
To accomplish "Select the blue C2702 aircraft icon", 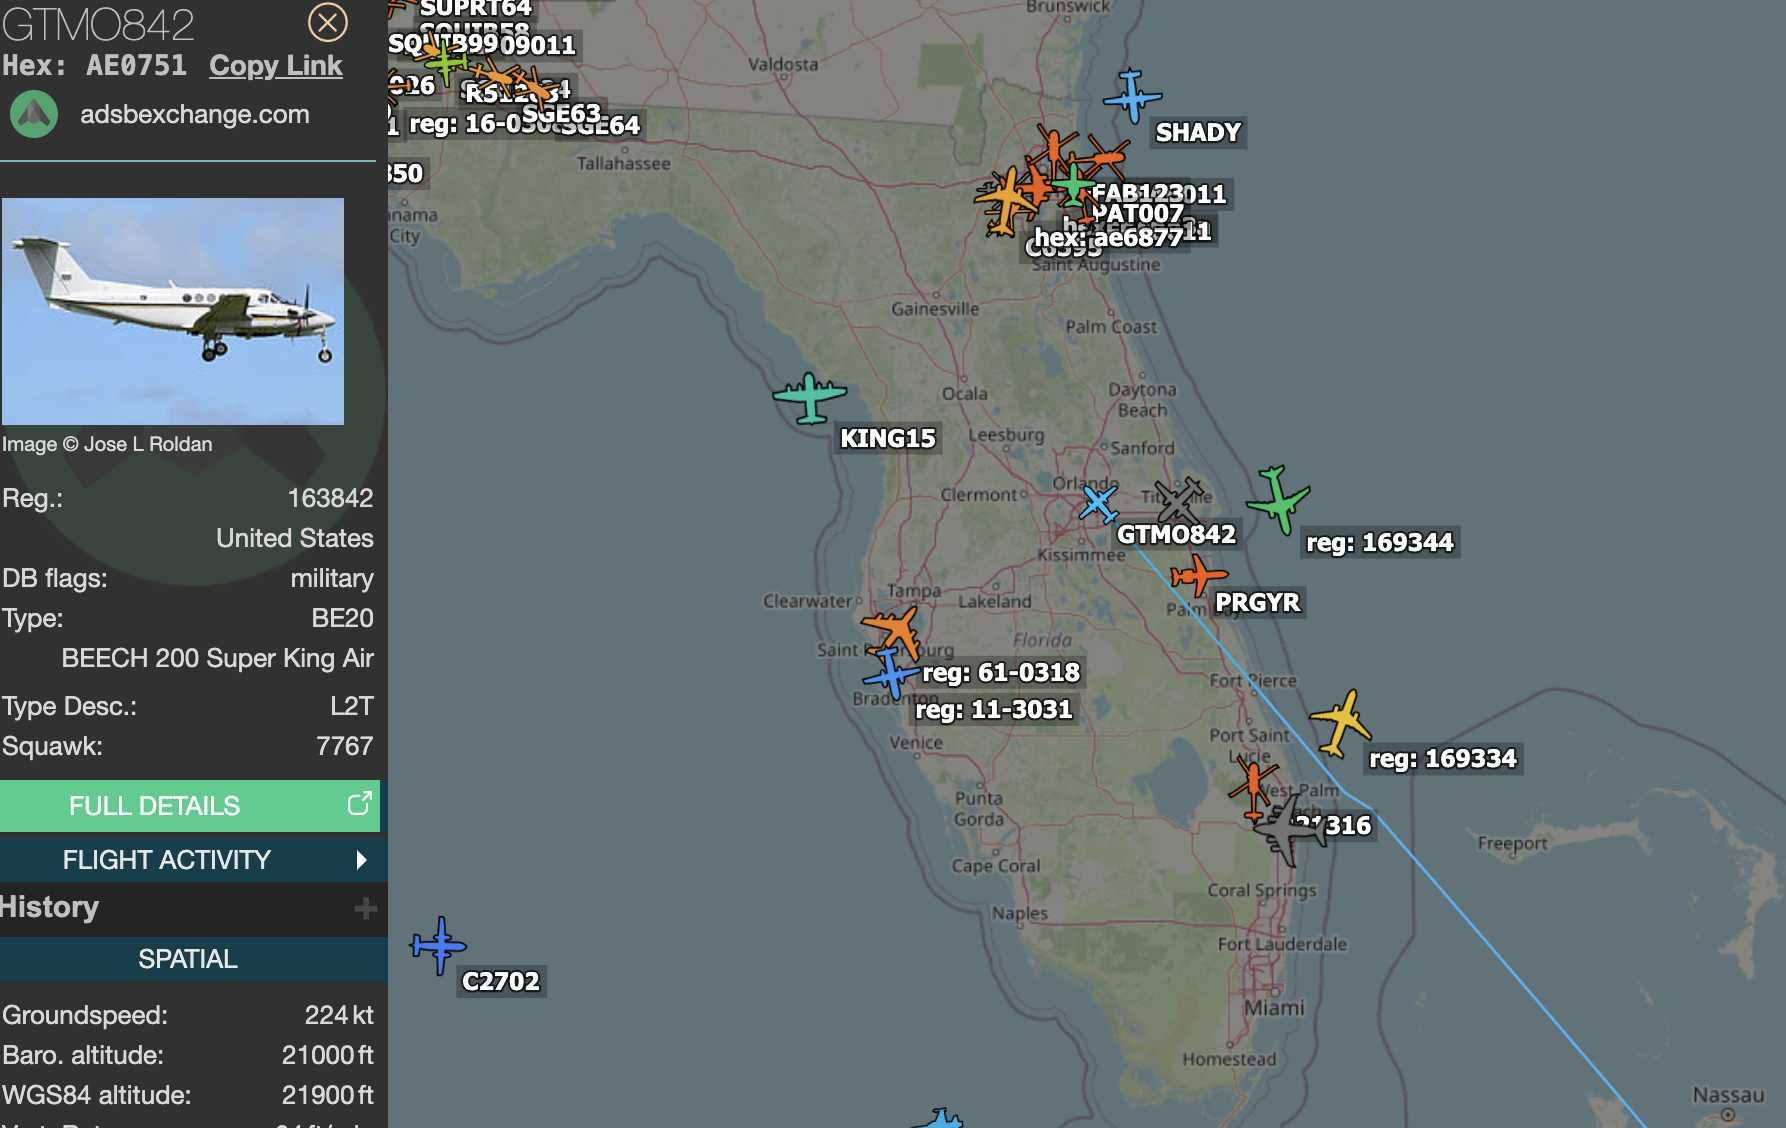I will click(x=438, y=944).
